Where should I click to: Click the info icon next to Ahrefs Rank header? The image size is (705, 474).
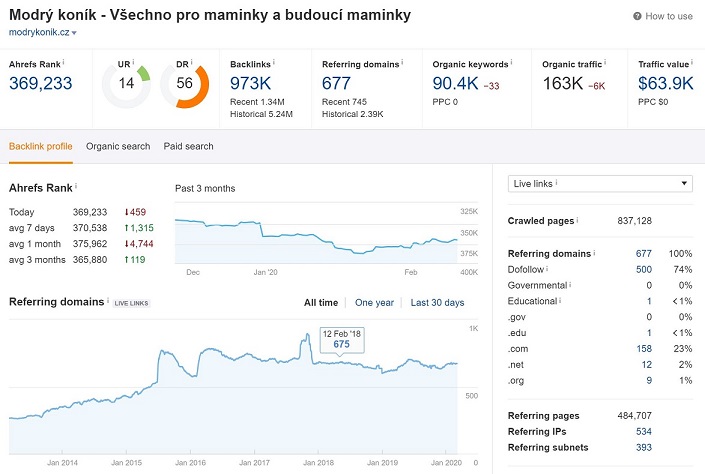(x=63, y=62)
